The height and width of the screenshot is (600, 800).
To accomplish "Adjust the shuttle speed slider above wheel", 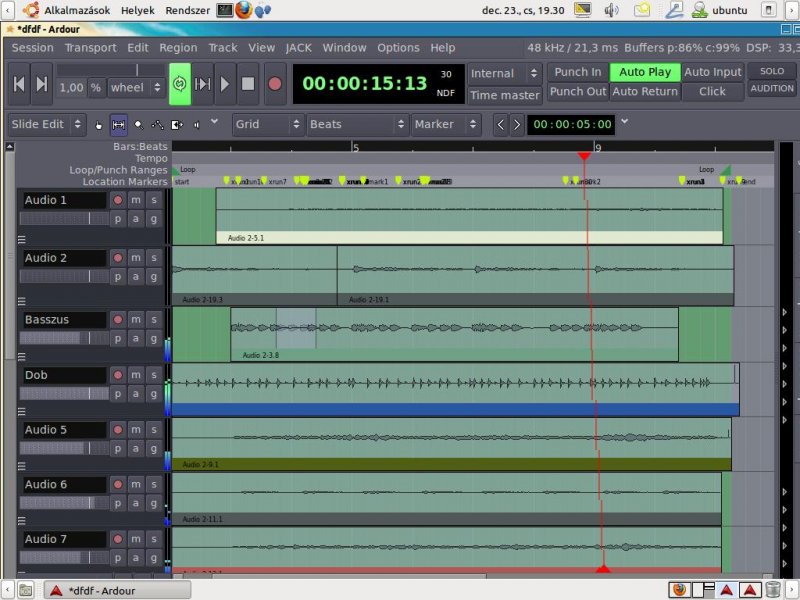I will pyautogui.click(x=110, y=70).
